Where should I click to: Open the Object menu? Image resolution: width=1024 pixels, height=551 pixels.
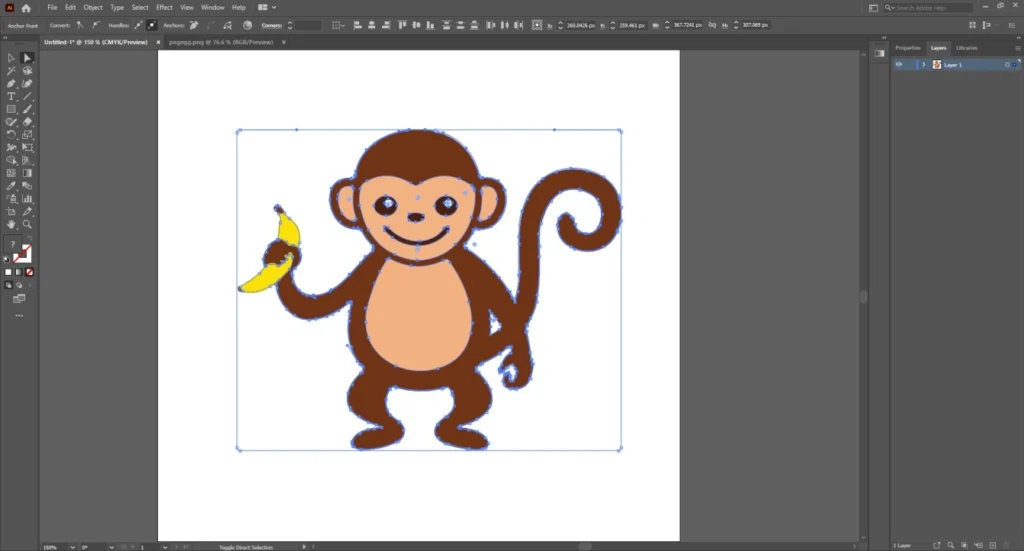93,8
